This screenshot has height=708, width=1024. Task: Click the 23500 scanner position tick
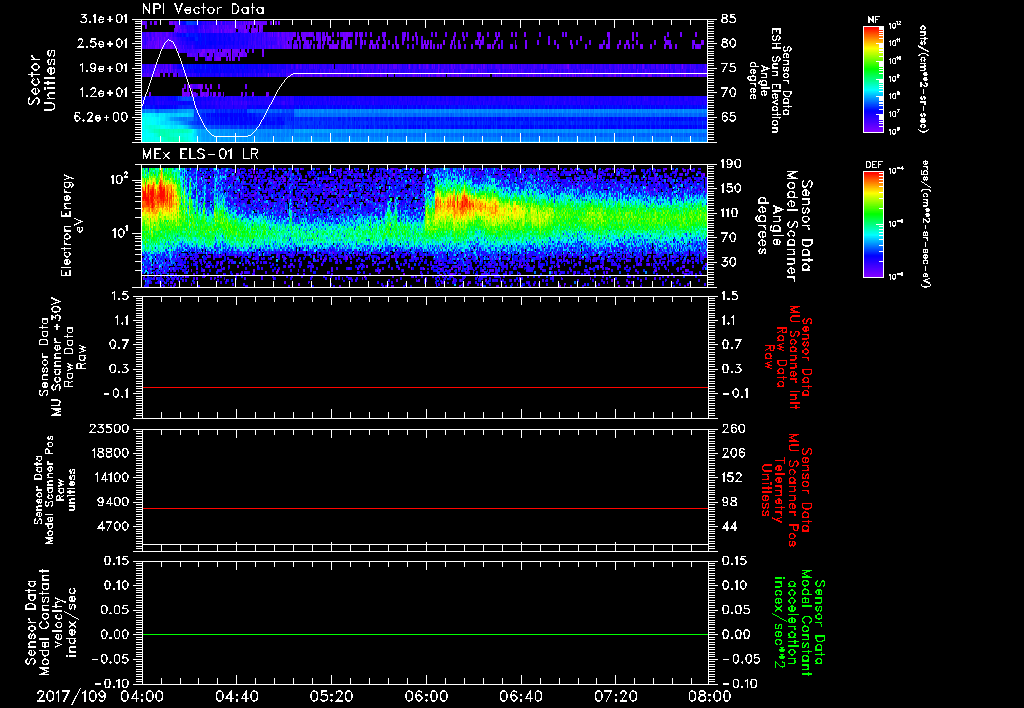click(107, 428)
